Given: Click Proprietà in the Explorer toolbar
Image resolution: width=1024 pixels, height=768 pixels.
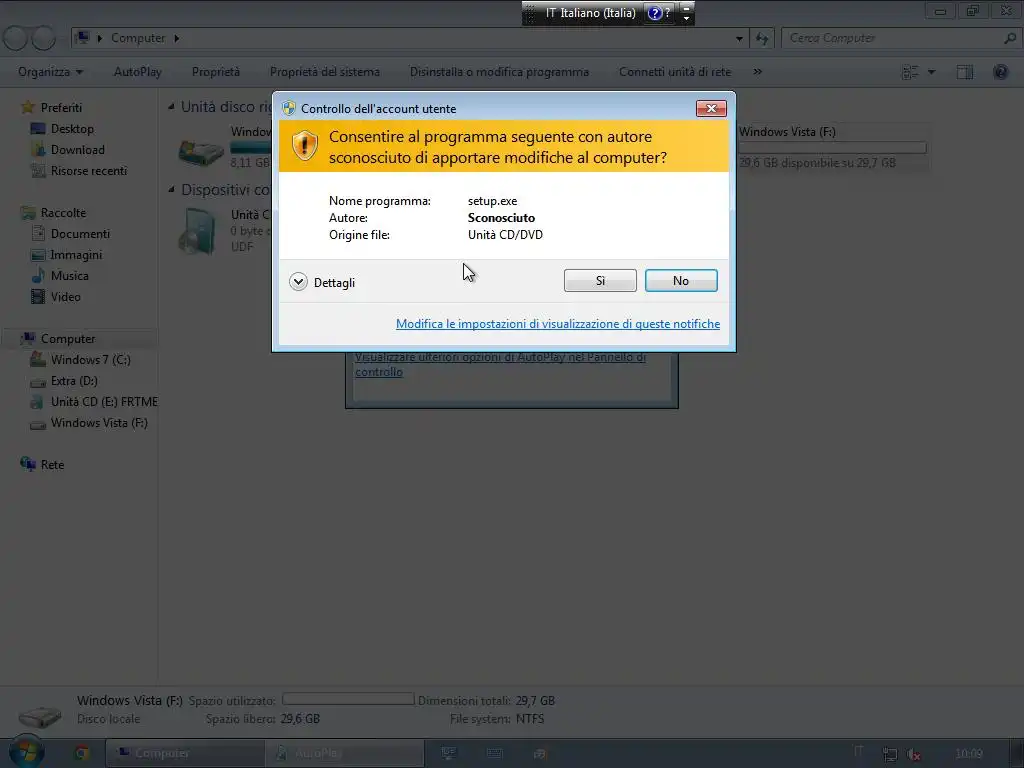Looking at the screenshot, I should tap(216, 72).
